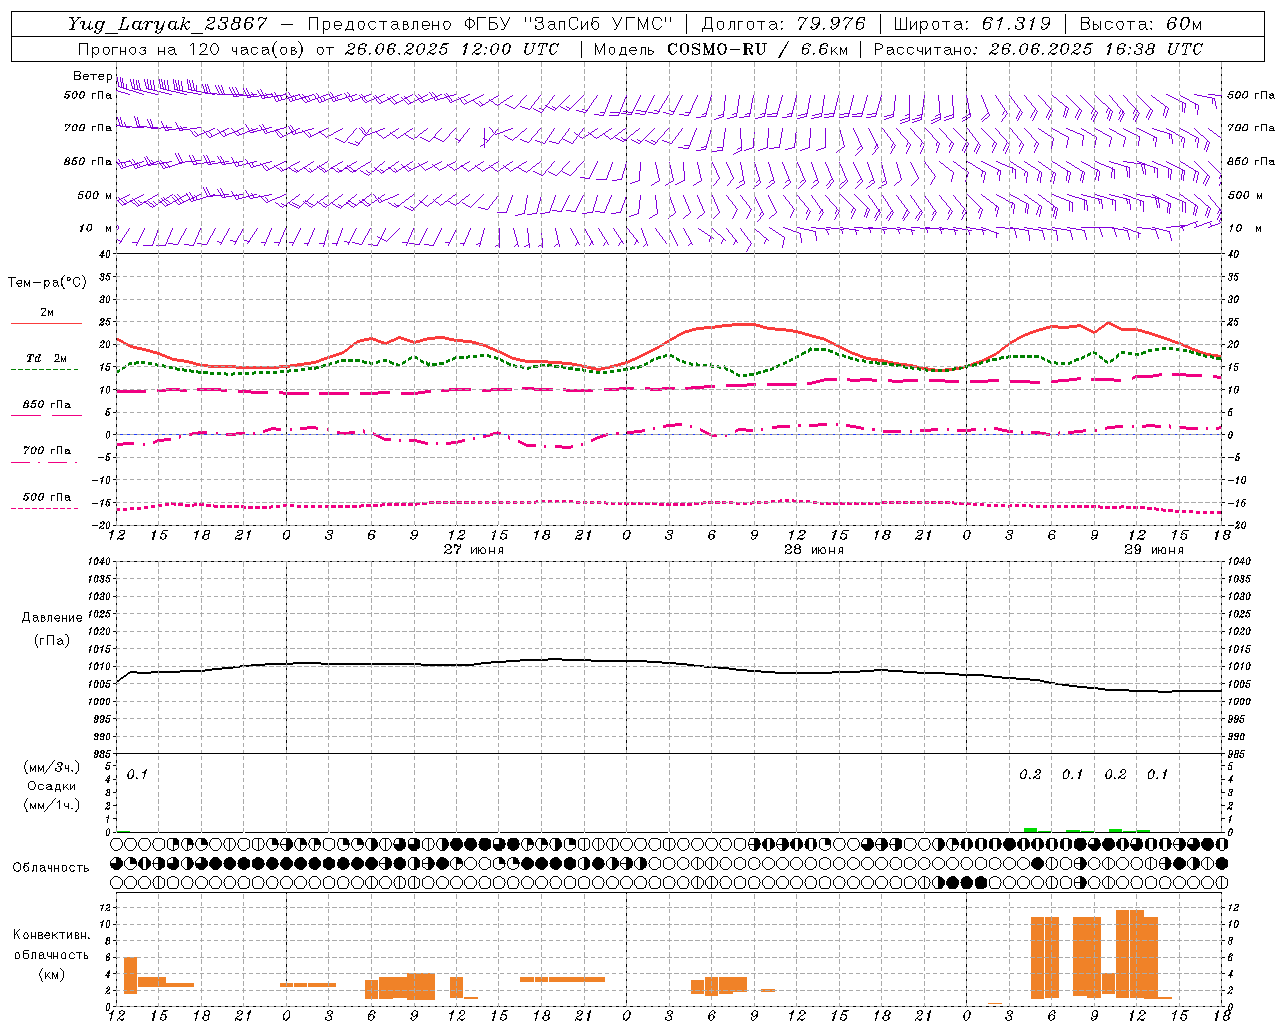The width and height of the screenshot is (1280, 1024).
Task: Click the '2м' temperature legend entry
Action: [47, 312]
